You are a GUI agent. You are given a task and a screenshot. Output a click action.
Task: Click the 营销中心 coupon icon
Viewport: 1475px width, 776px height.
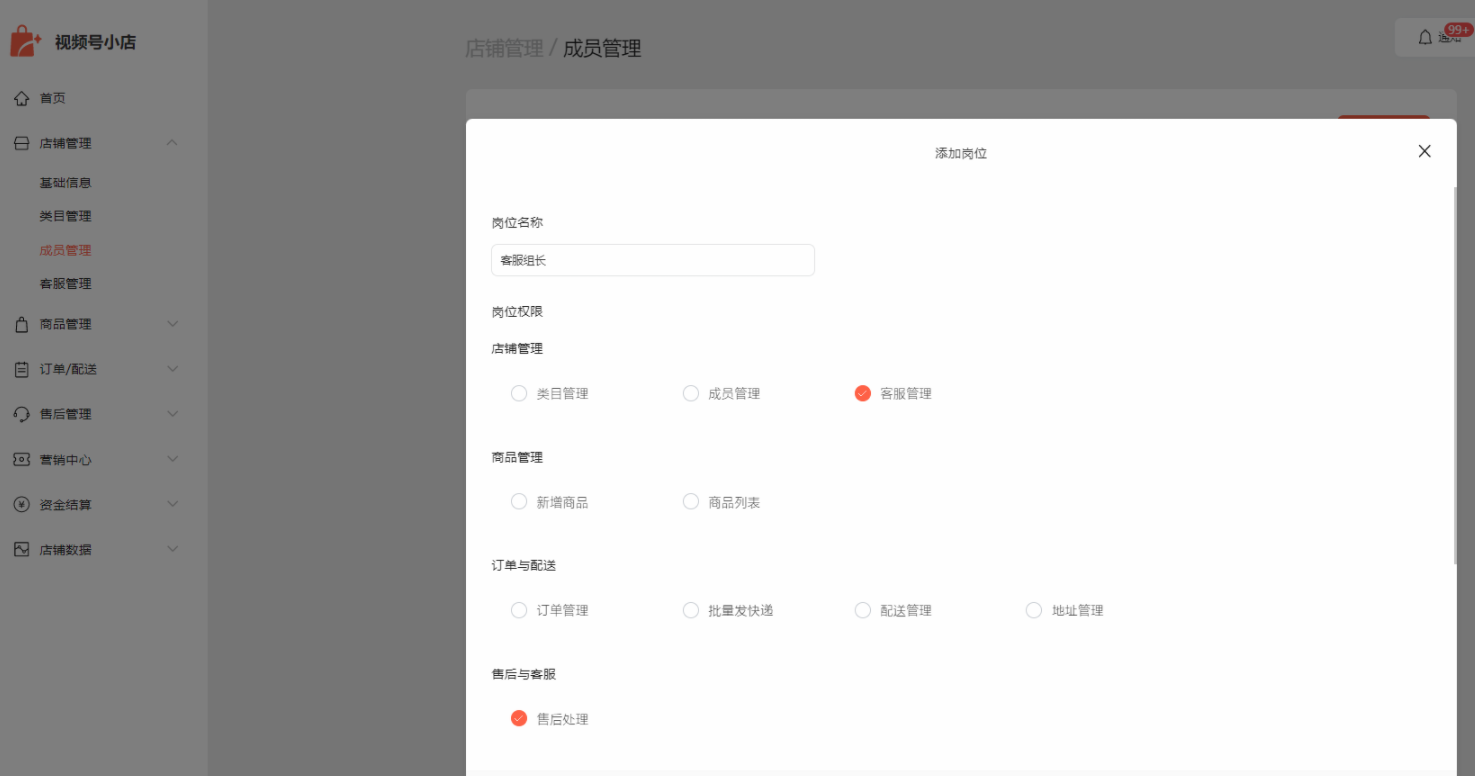pyautogui.click(x=21, y=459)
